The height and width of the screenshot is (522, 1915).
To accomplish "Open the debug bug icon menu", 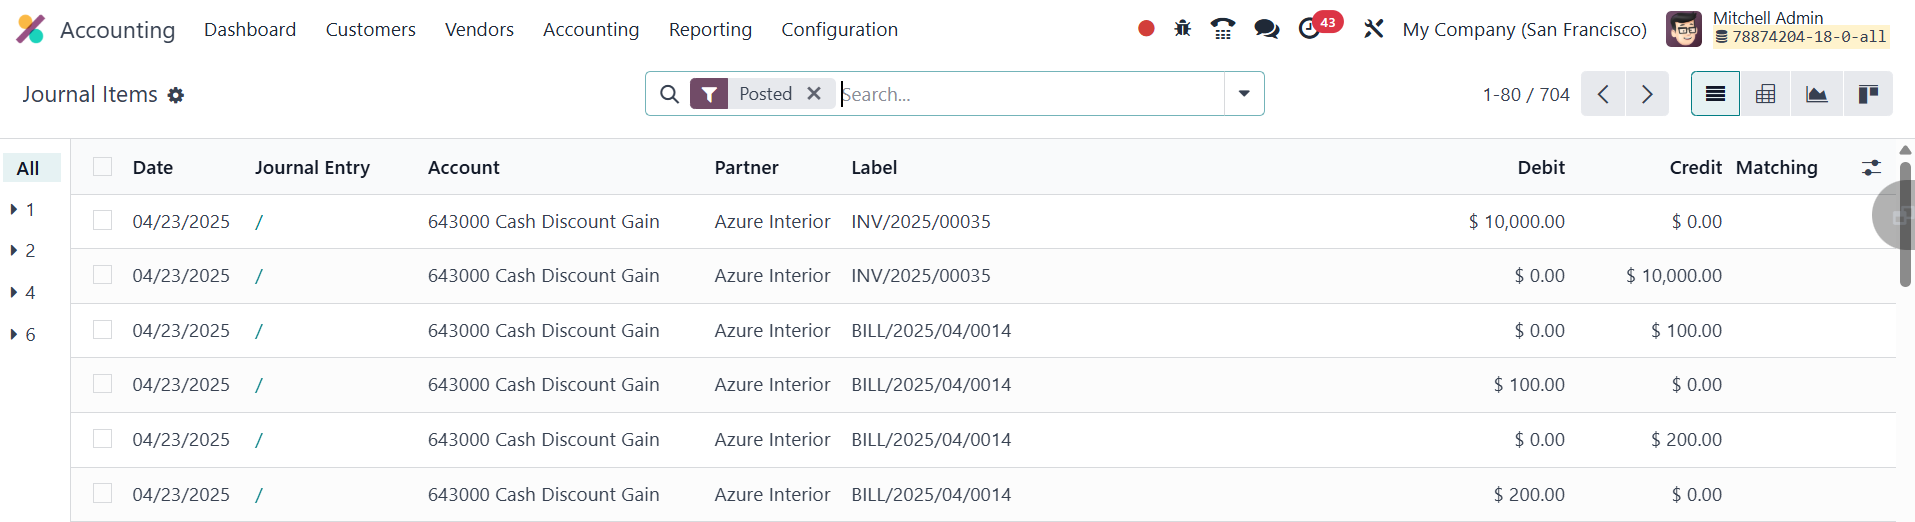I will [x=1183, y=29].
